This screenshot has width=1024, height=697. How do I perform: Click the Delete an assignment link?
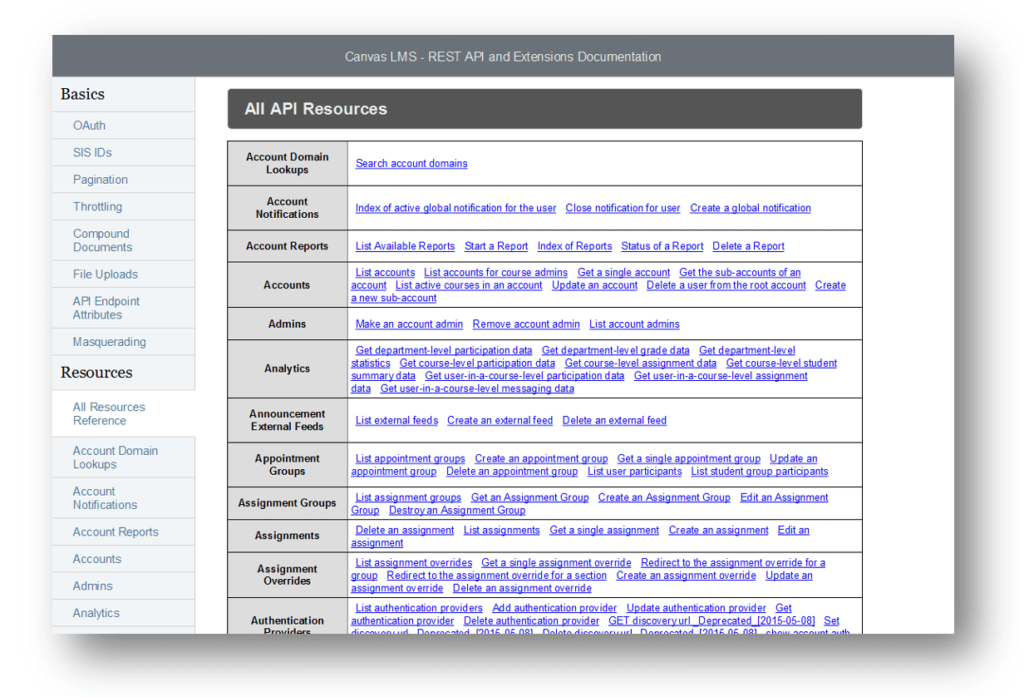point(404,530)
